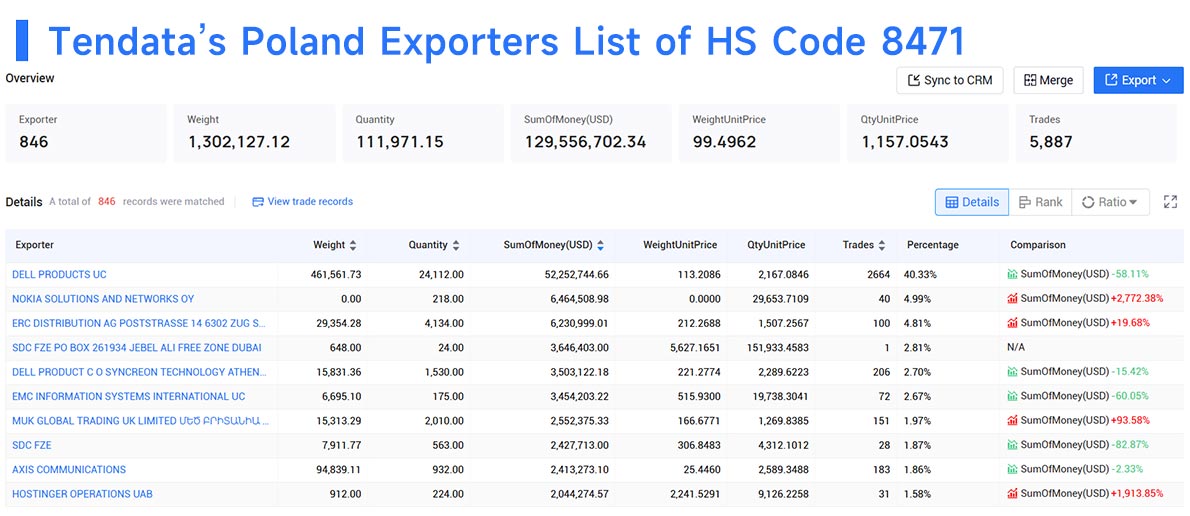Click the 4,134.00 quantity cell
1190x516 pixels.
coord(442,323)
